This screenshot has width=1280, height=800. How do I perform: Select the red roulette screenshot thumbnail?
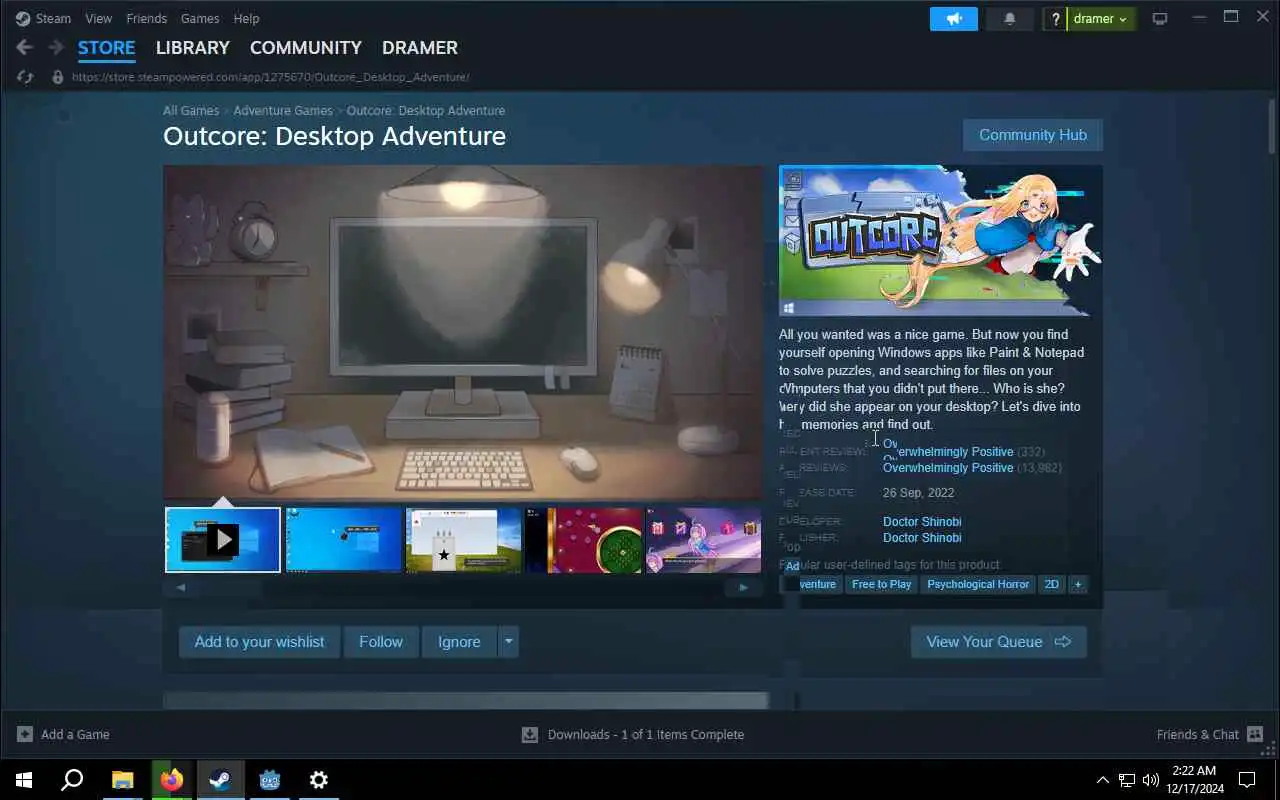tap(583, 540)
